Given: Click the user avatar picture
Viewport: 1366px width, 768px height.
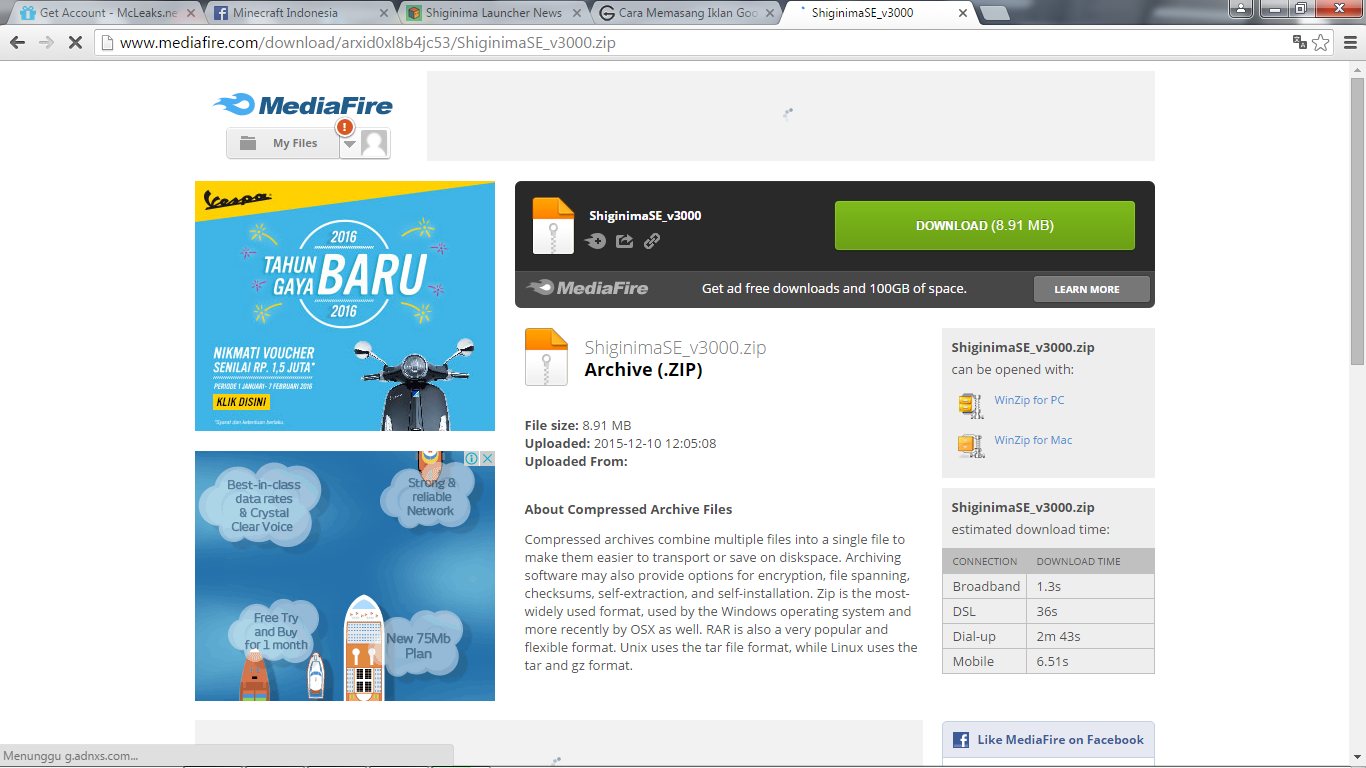Looking at the screenshot, I should (374, 144).
